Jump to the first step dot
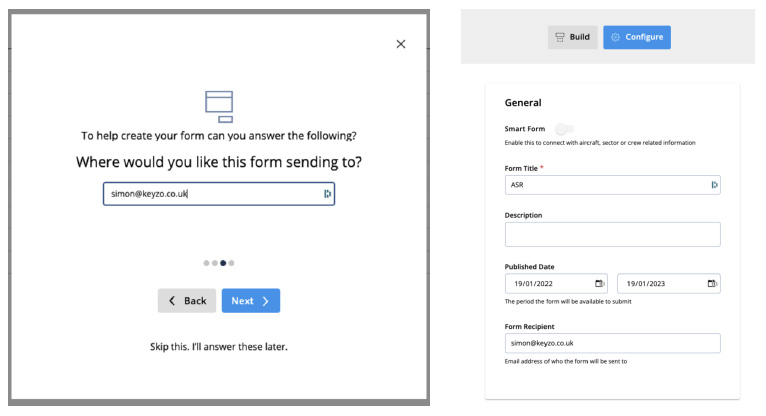This screenshot has width=766, height=416. coord(207,263)
